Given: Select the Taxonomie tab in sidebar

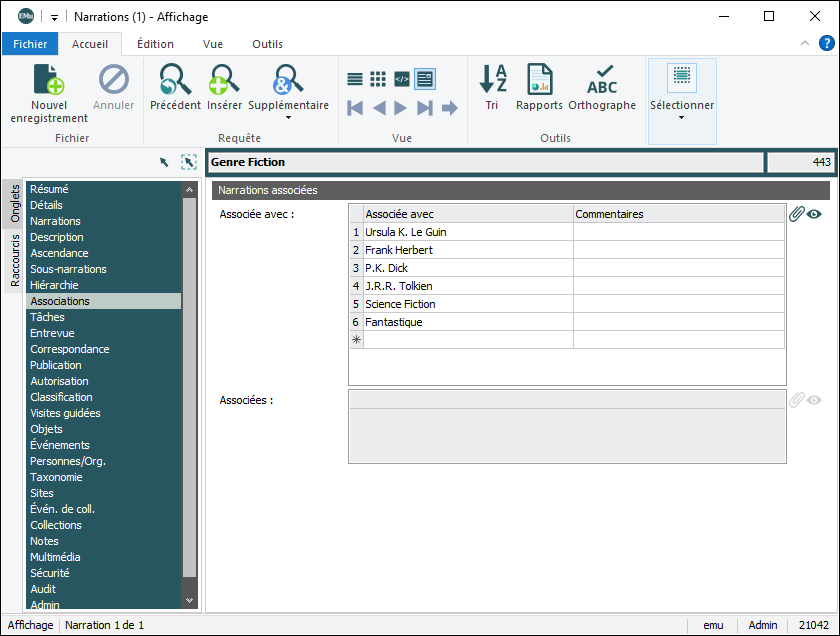Looking at the screenshot, I should point(57,477).
